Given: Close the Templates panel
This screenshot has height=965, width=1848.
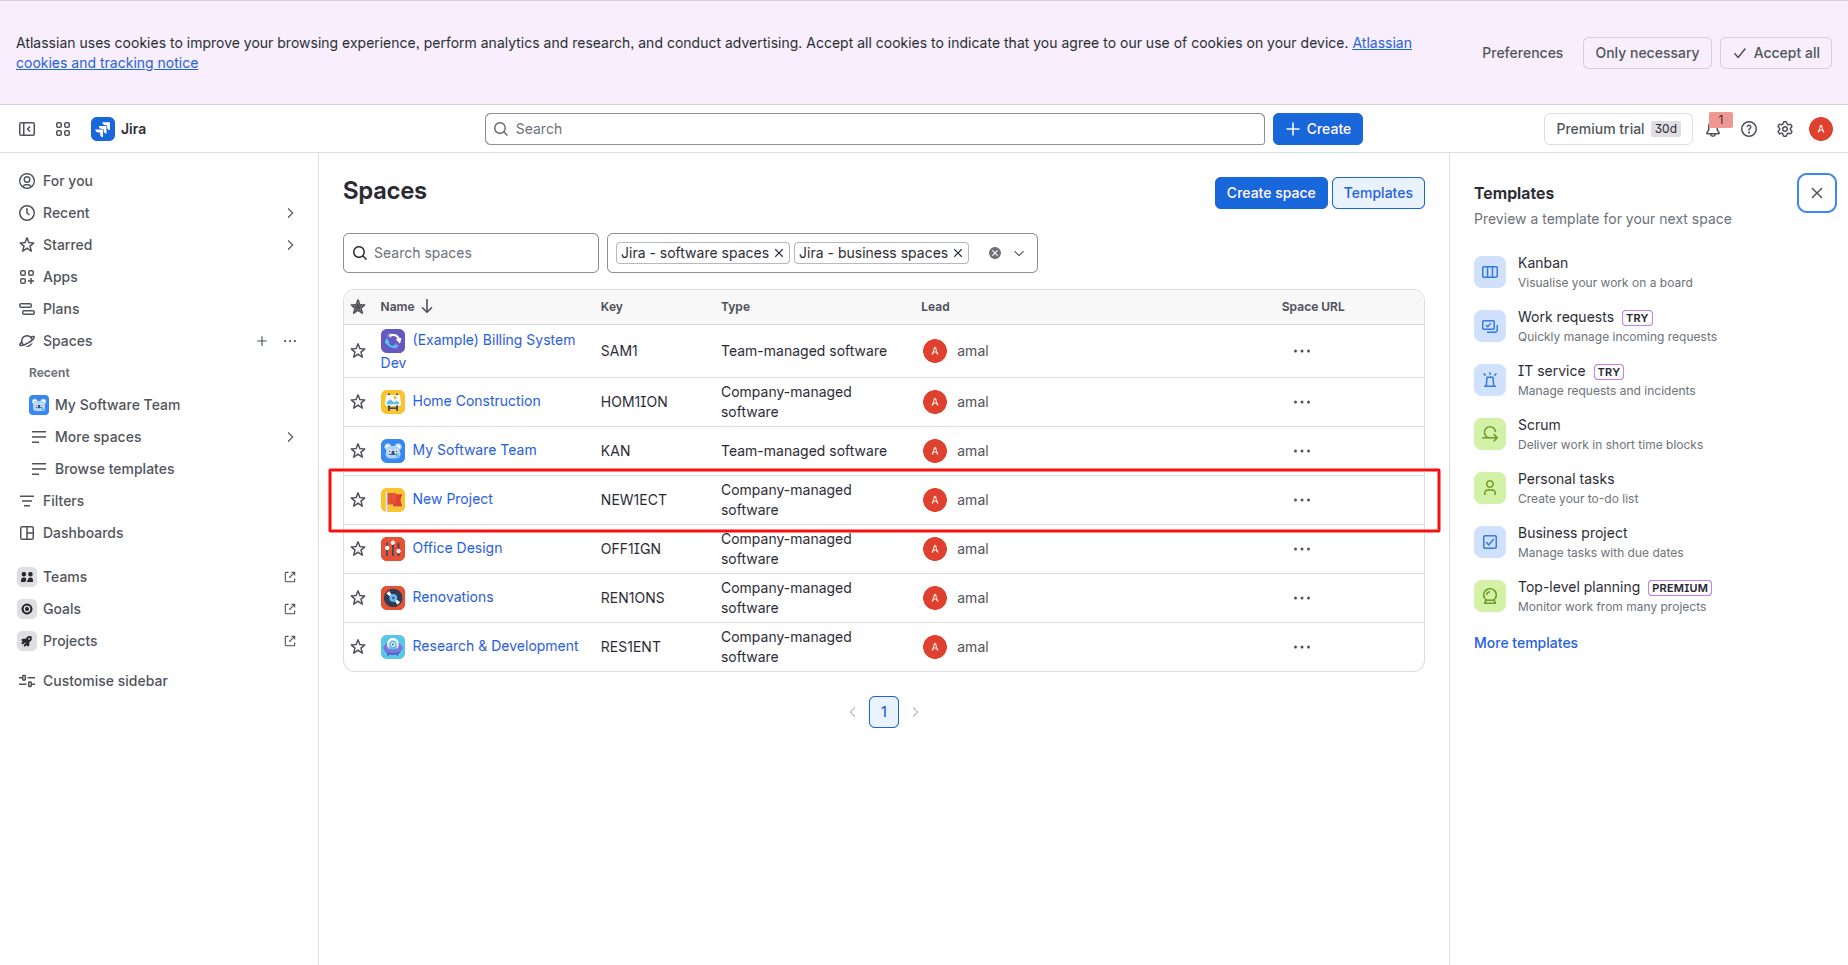Looking at the screenshot, I should point(1817,193).
